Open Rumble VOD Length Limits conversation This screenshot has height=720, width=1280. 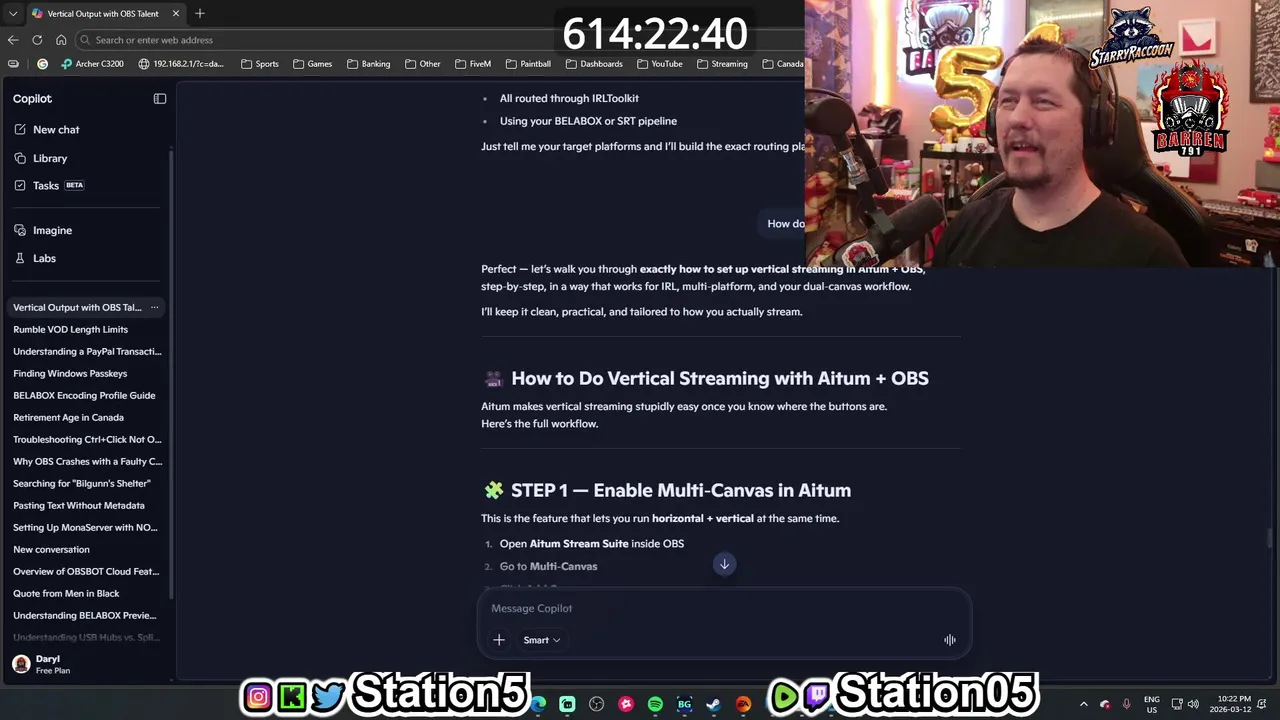[70, 329]
